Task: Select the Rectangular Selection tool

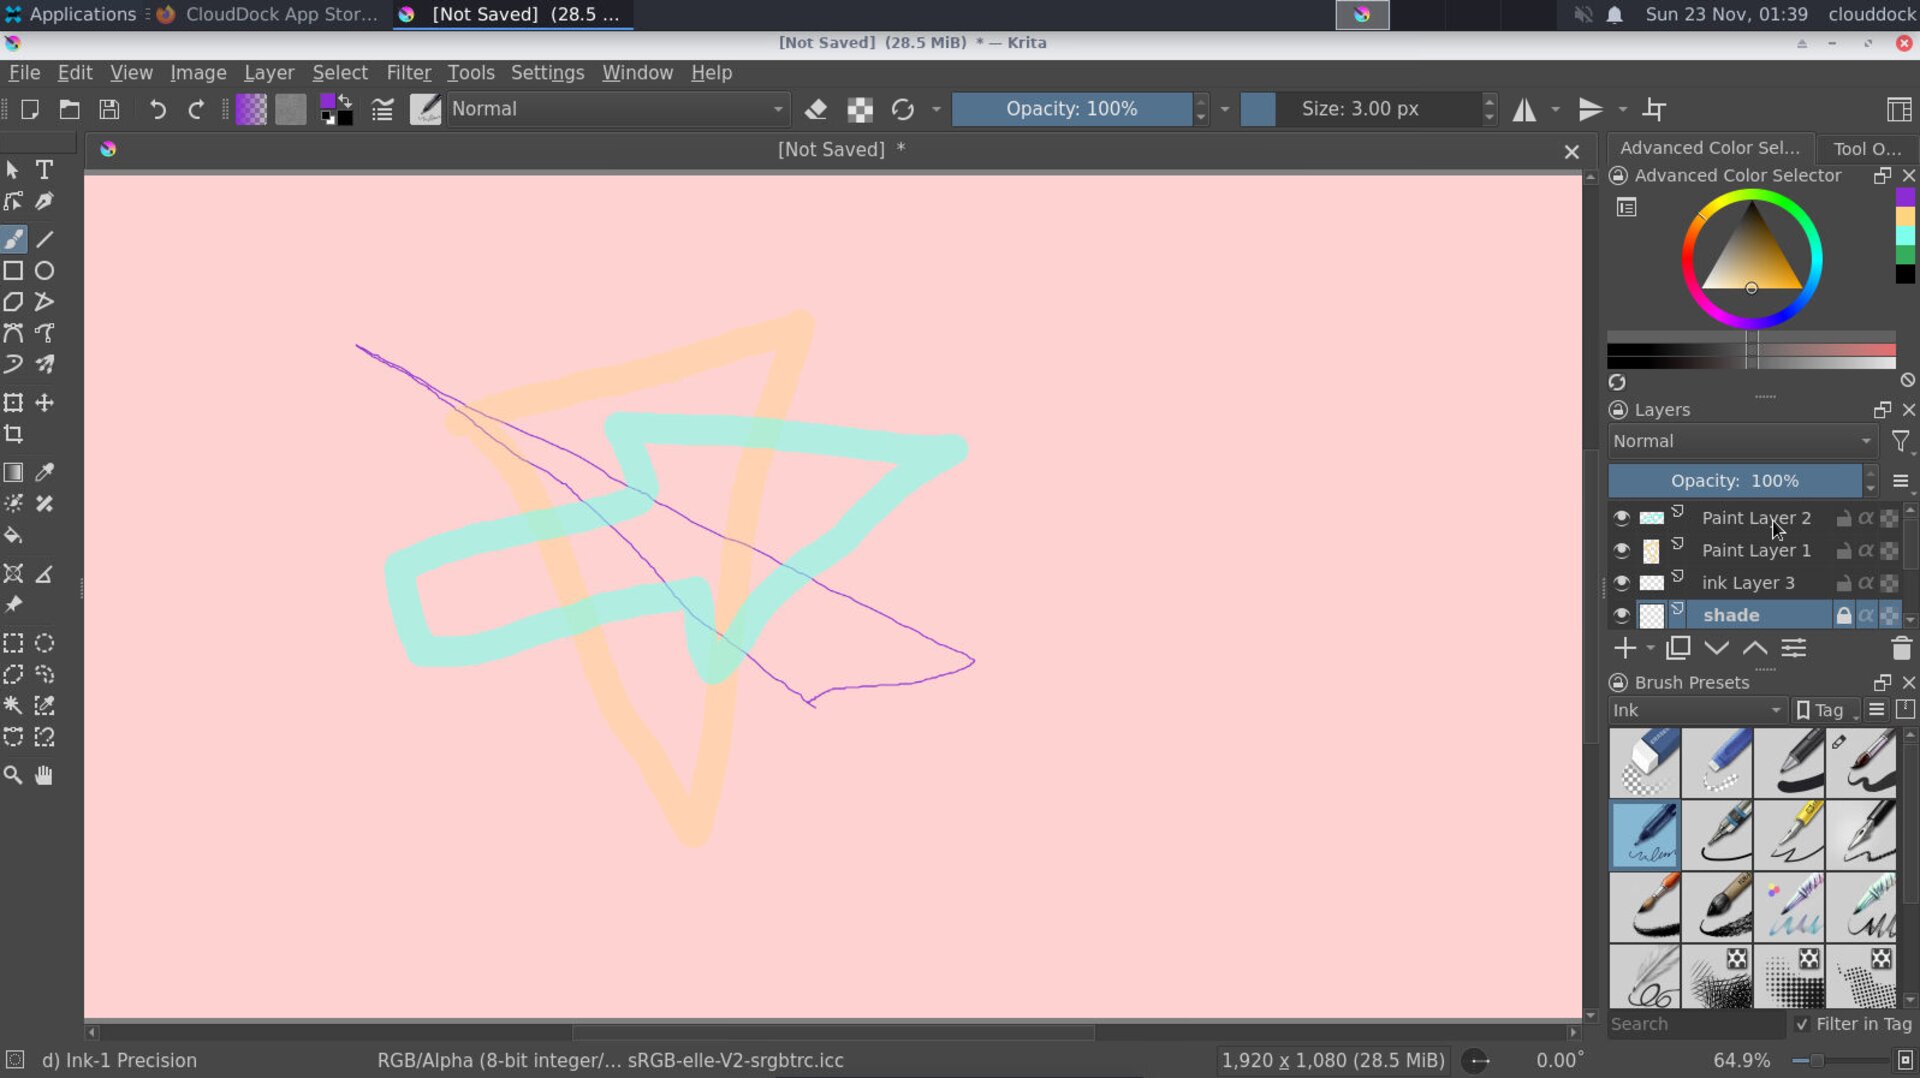Action: pyautogui.click(x=14, y=643)
